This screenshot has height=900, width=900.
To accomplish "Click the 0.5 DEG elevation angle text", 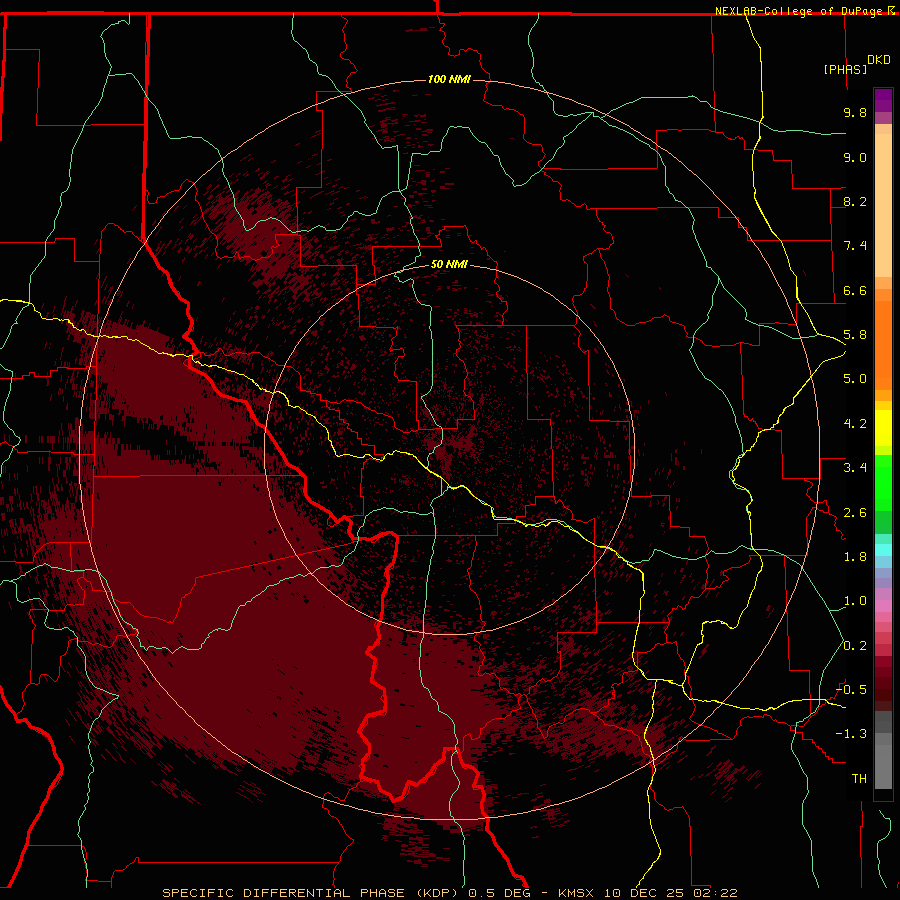I will coord(499,893).
